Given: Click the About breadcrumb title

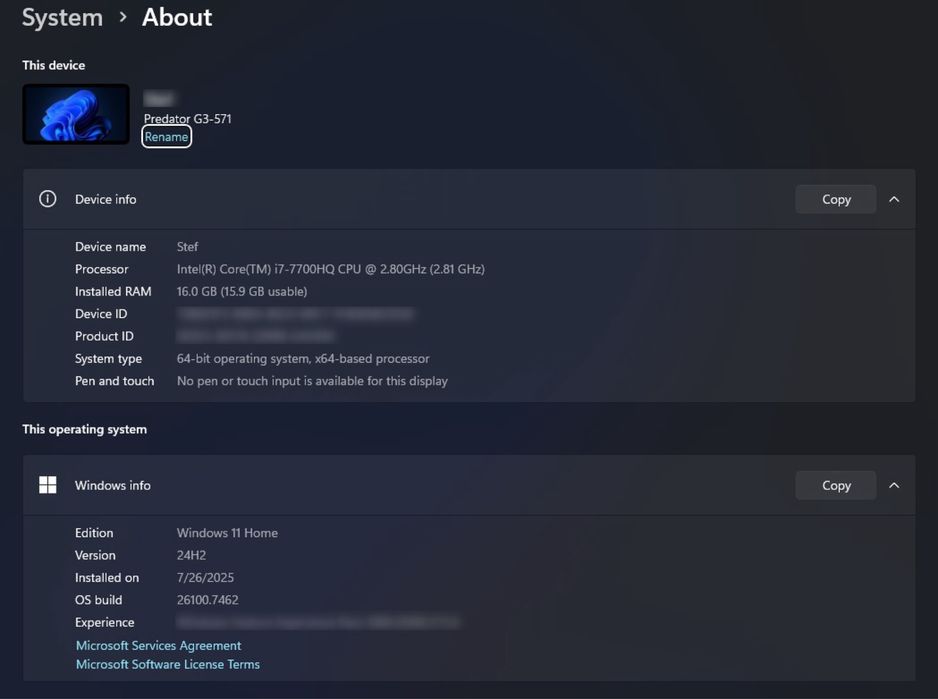Looking at the screenshot, I should 177,17.
